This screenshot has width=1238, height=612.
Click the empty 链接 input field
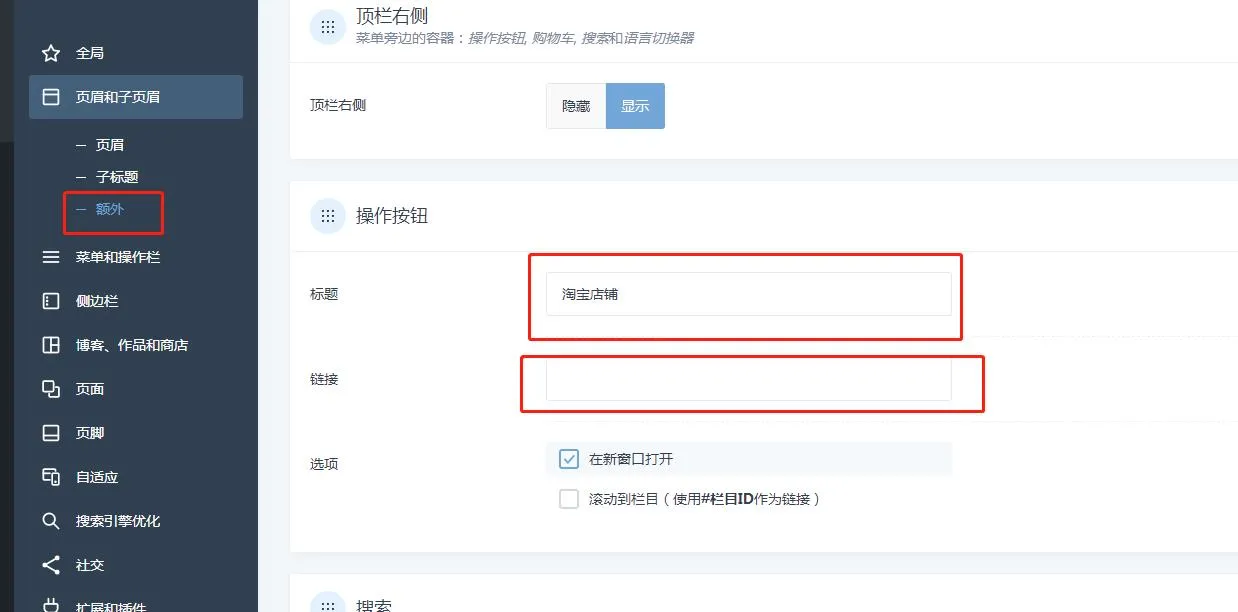(748, 379)
